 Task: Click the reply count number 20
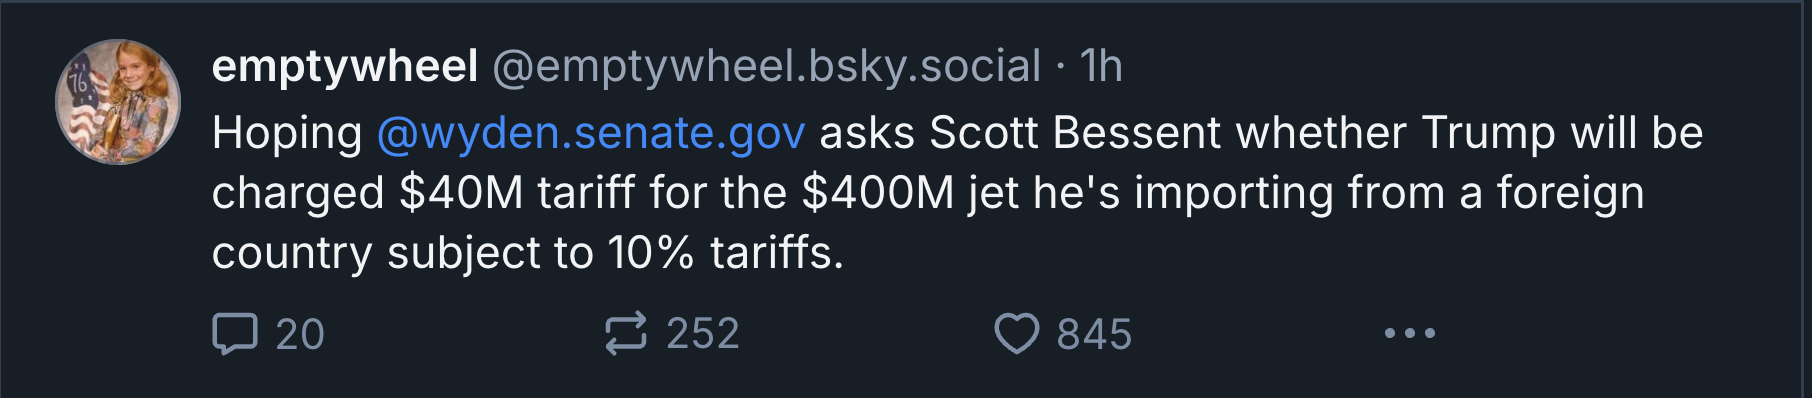[300, 334]
